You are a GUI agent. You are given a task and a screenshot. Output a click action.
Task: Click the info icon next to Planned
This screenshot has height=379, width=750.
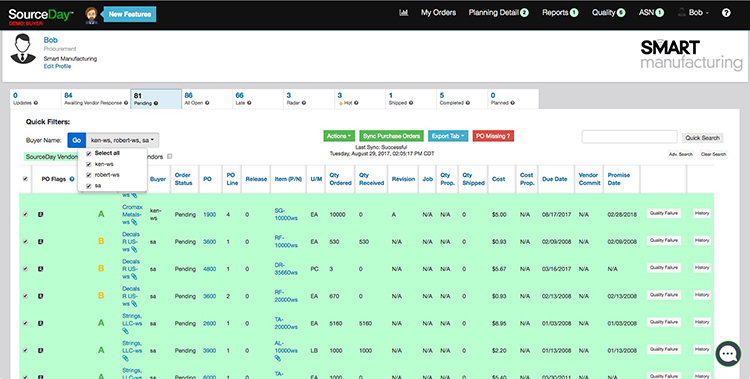[x=512, y=103]
